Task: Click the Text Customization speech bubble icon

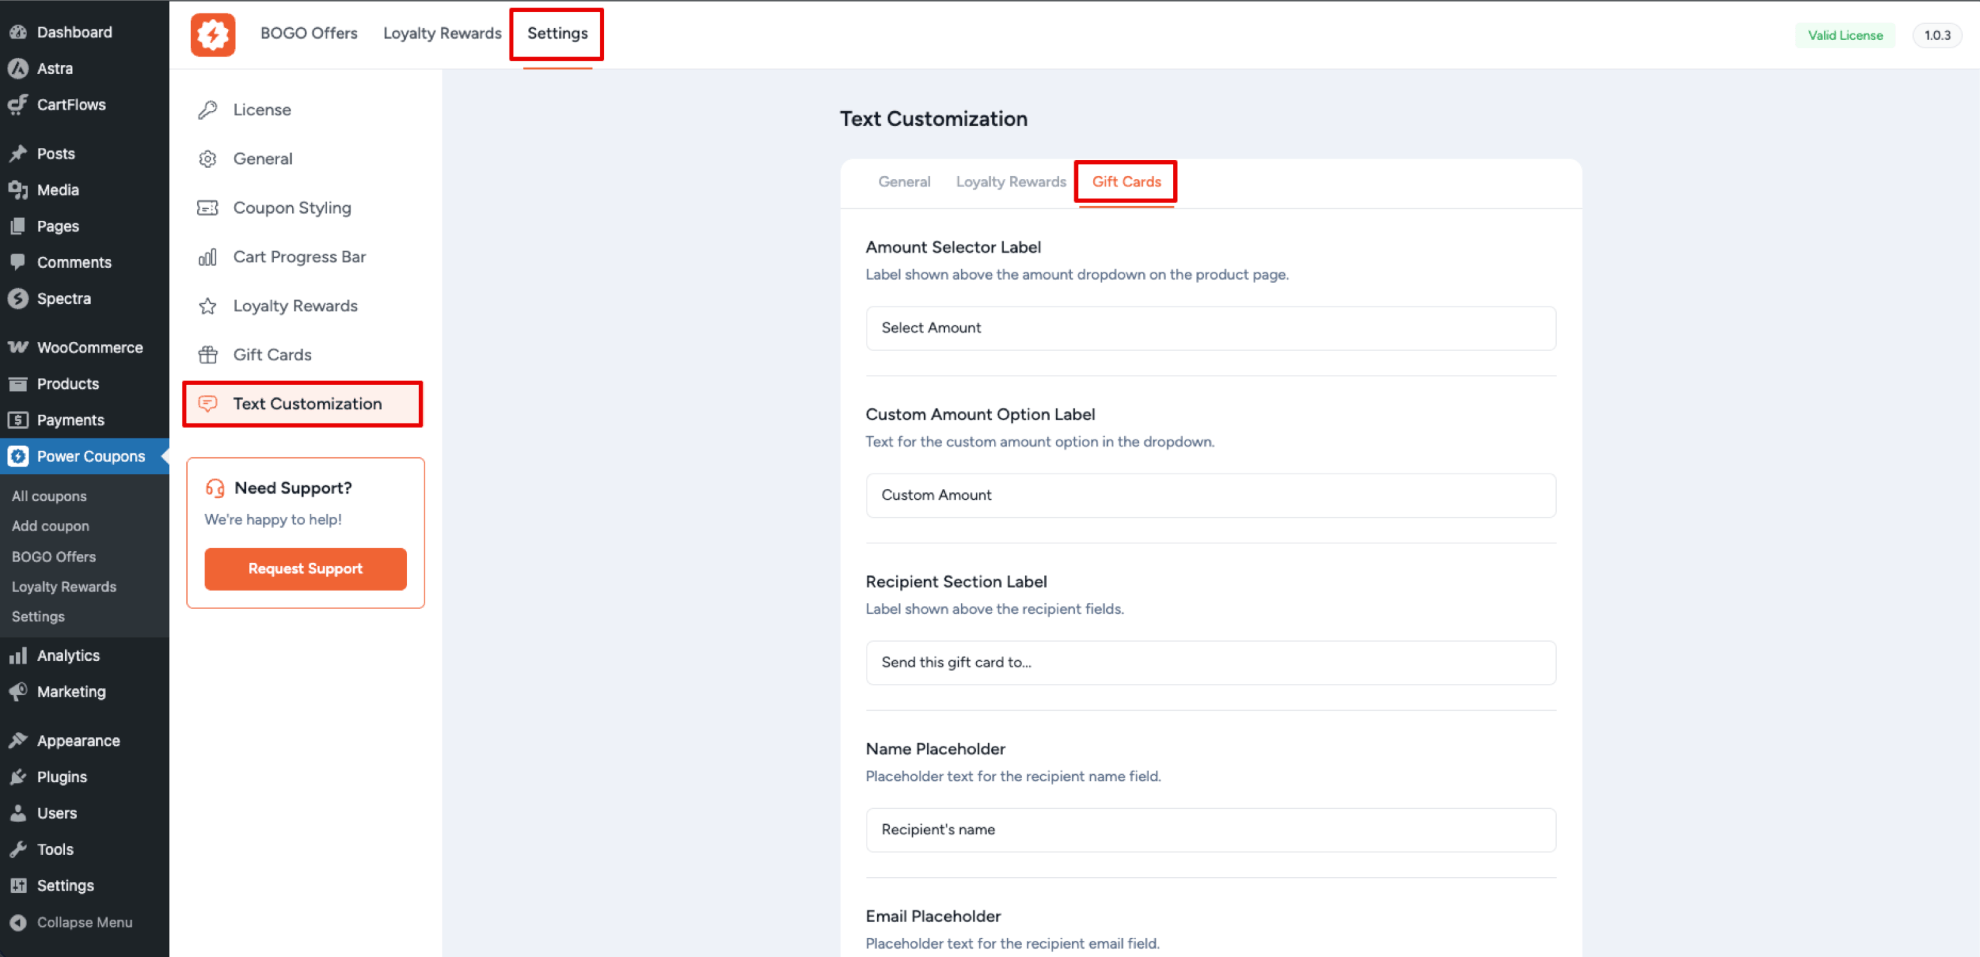Action: tap(208, 404)
